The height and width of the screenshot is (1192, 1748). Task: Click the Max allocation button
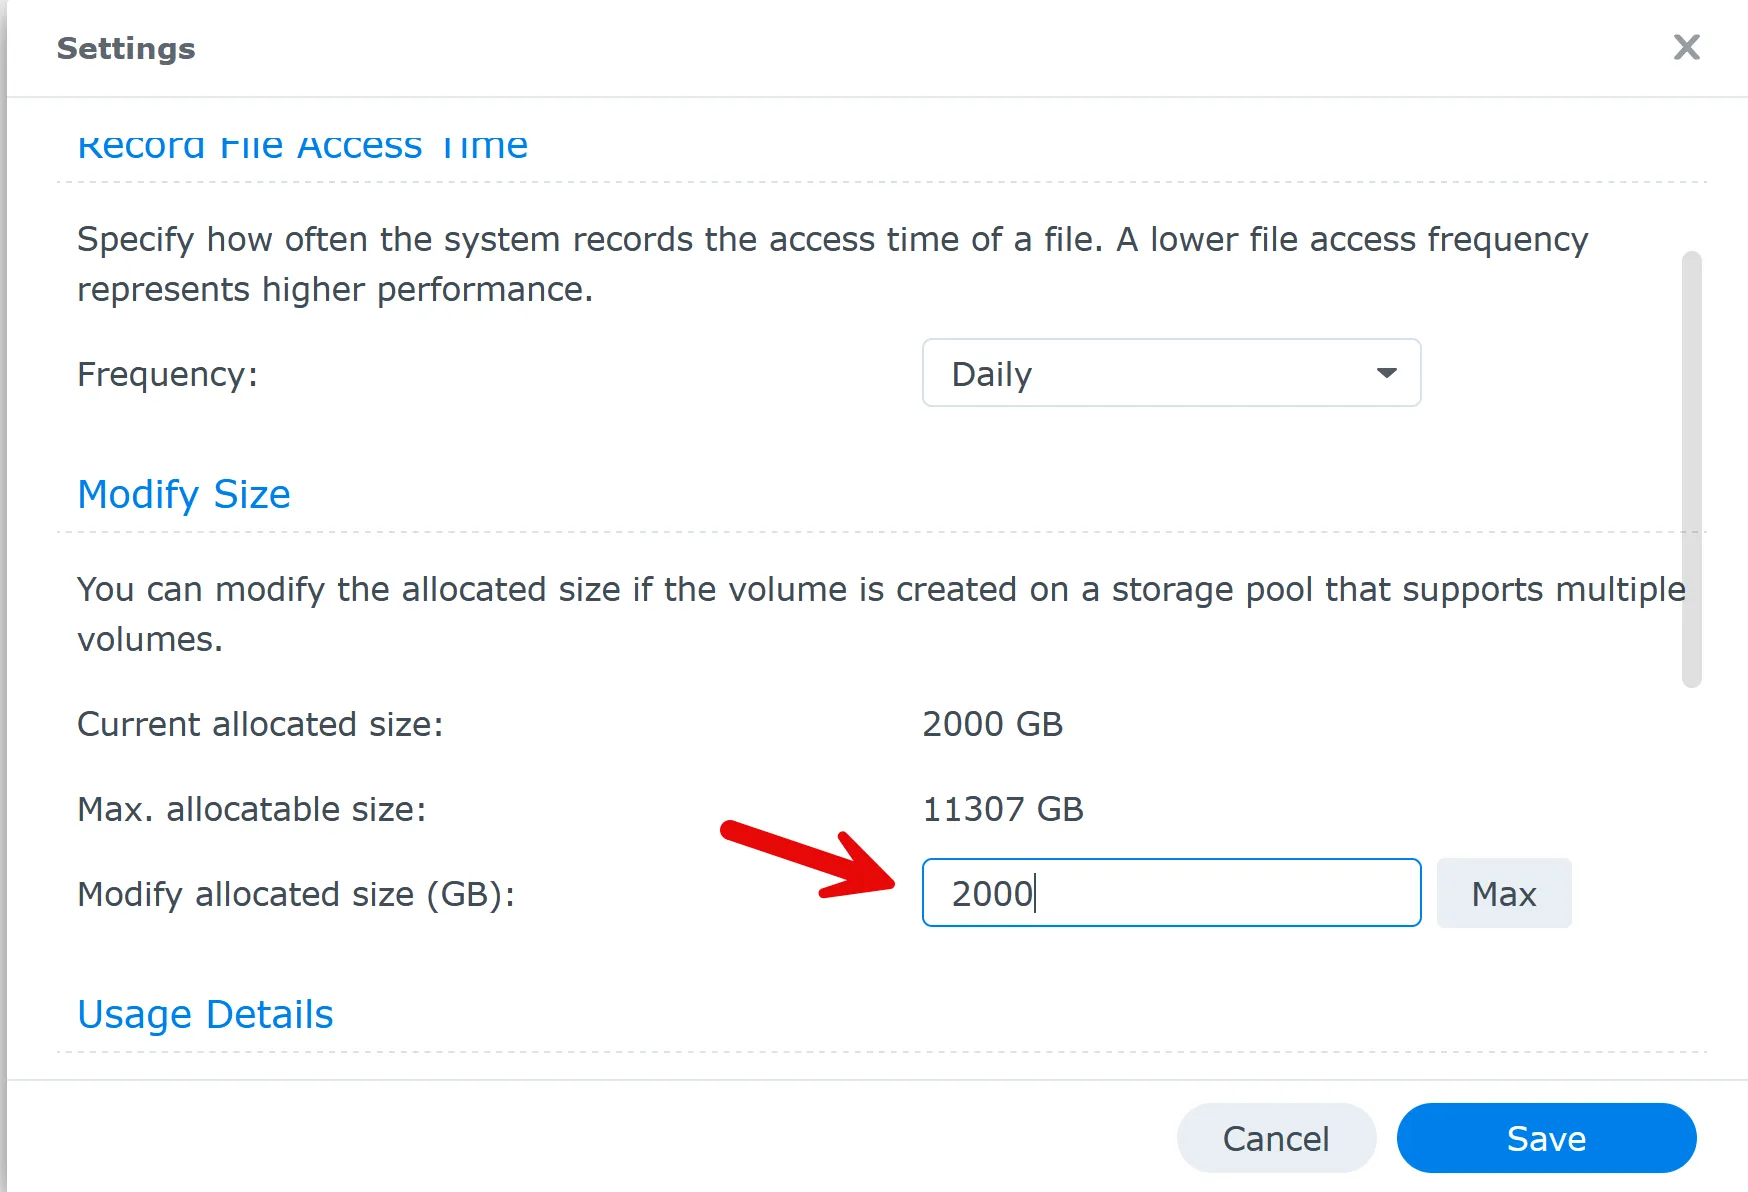click(1504, 893)
